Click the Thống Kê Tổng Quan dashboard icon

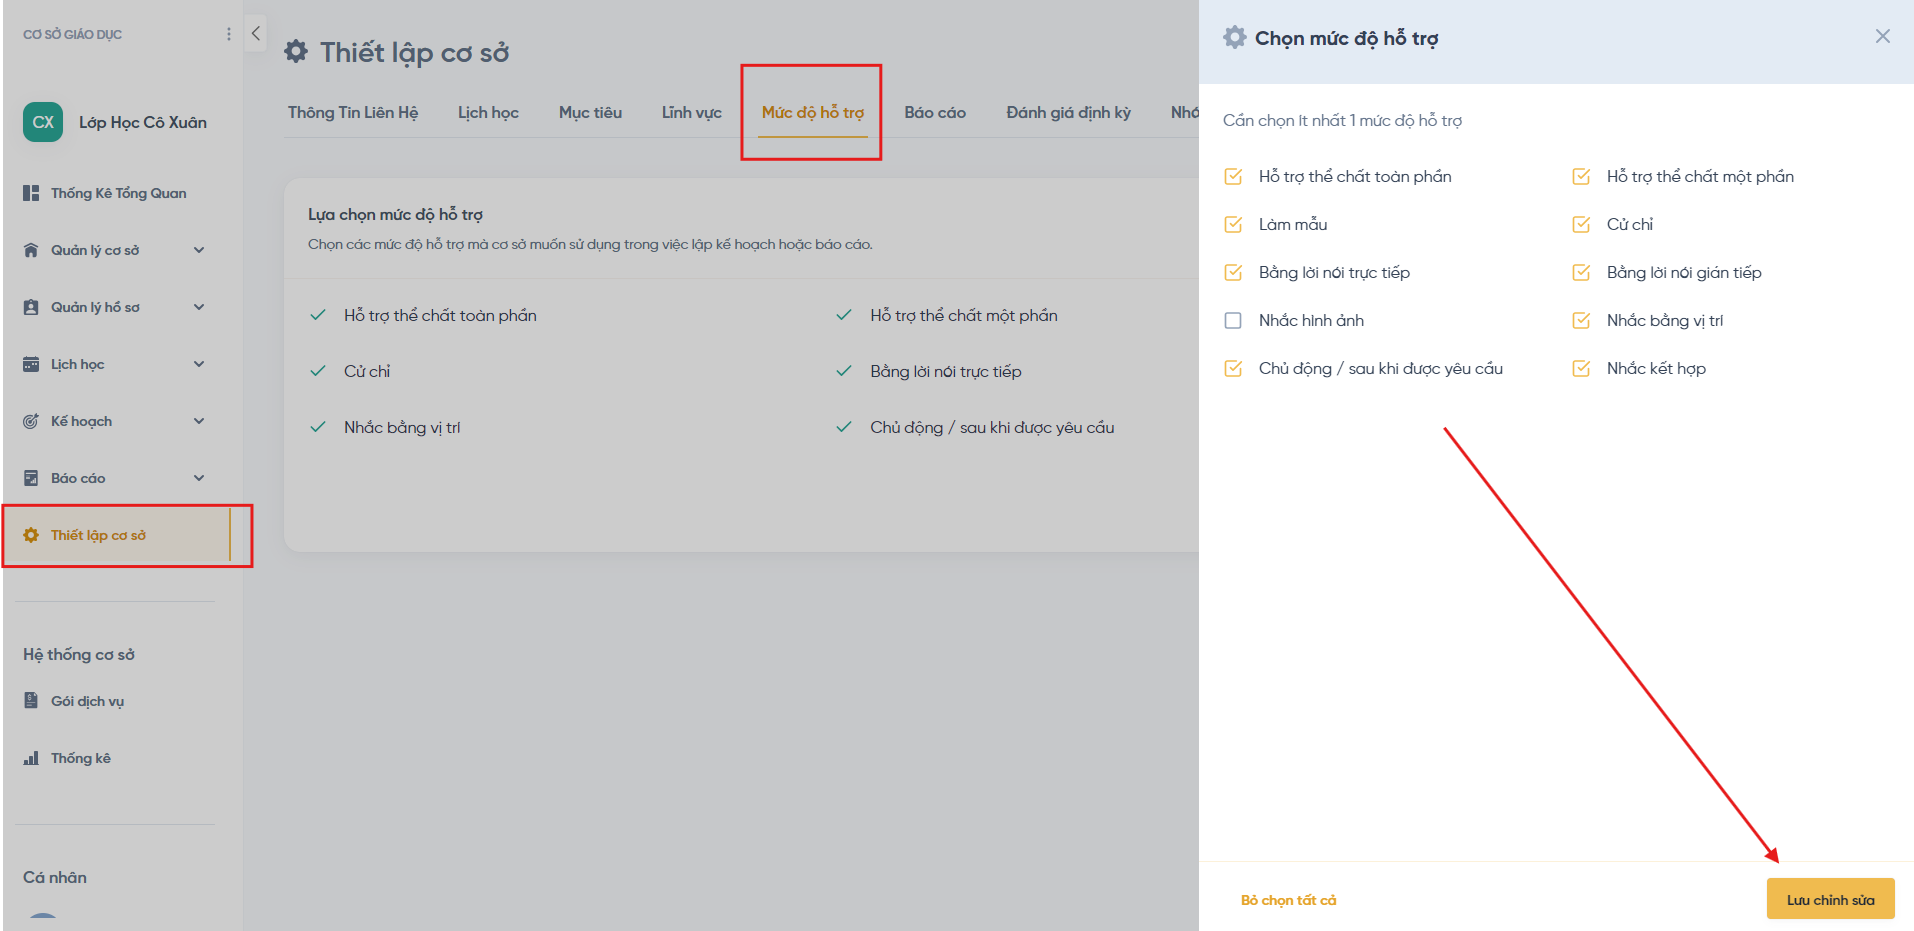point(31,193)
